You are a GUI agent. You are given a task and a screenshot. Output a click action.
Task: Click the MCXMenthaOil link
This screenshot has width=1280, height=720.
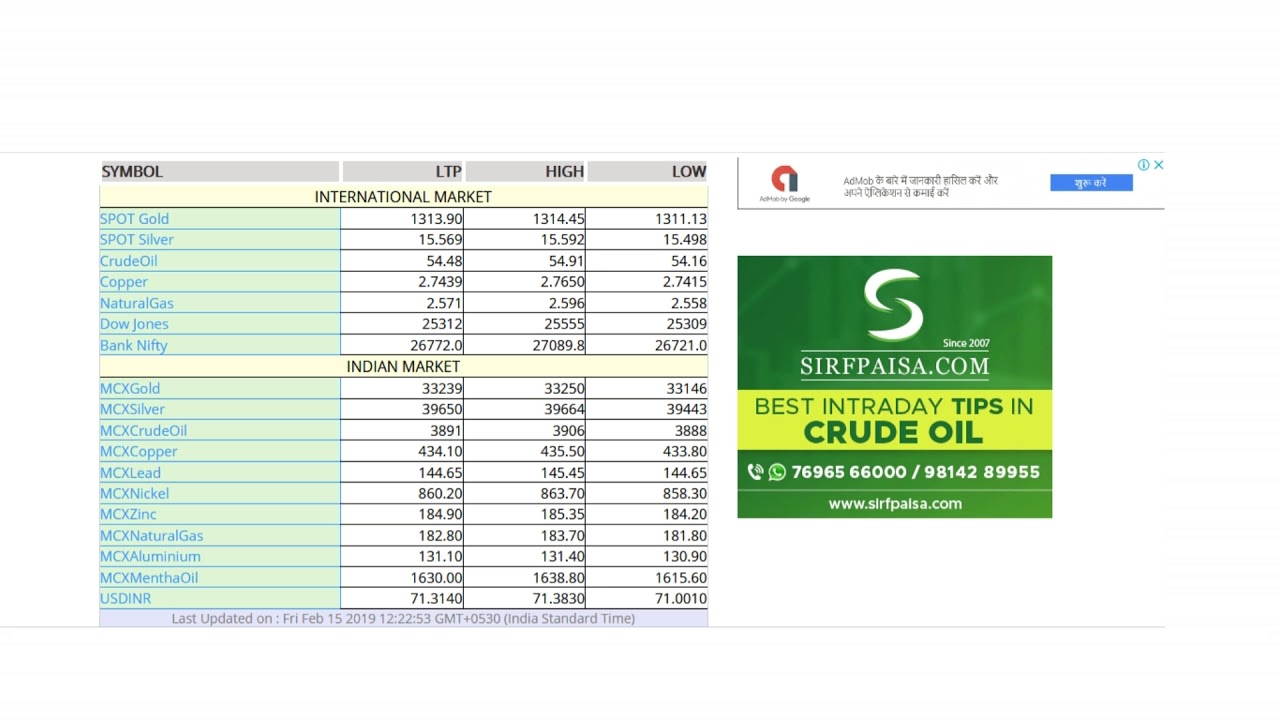[x=149, y=577]
